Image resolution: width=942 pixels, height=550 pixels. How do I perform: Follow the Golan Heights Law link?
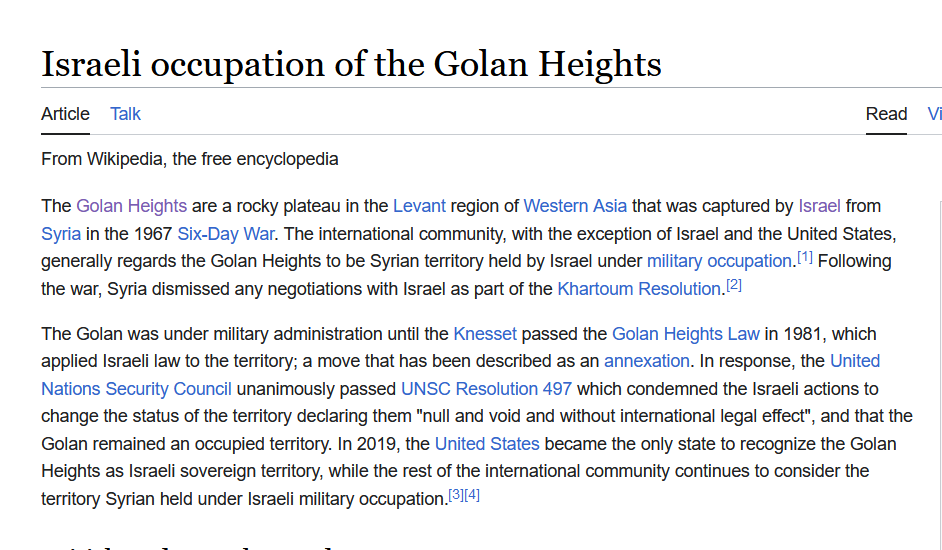[685, 334]
